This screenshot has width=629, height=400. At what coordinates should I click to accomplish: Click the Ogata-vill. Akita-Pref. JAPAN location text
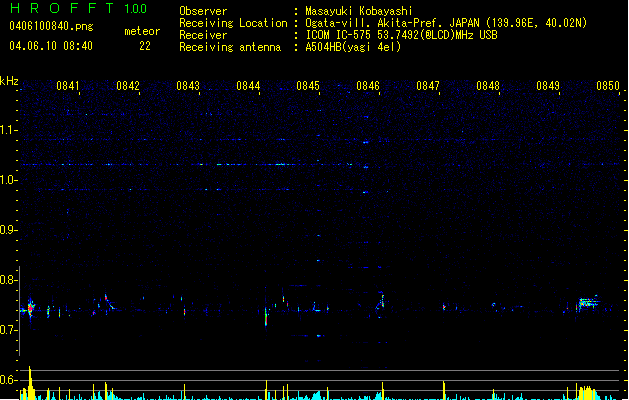click(x=446, y=23)
